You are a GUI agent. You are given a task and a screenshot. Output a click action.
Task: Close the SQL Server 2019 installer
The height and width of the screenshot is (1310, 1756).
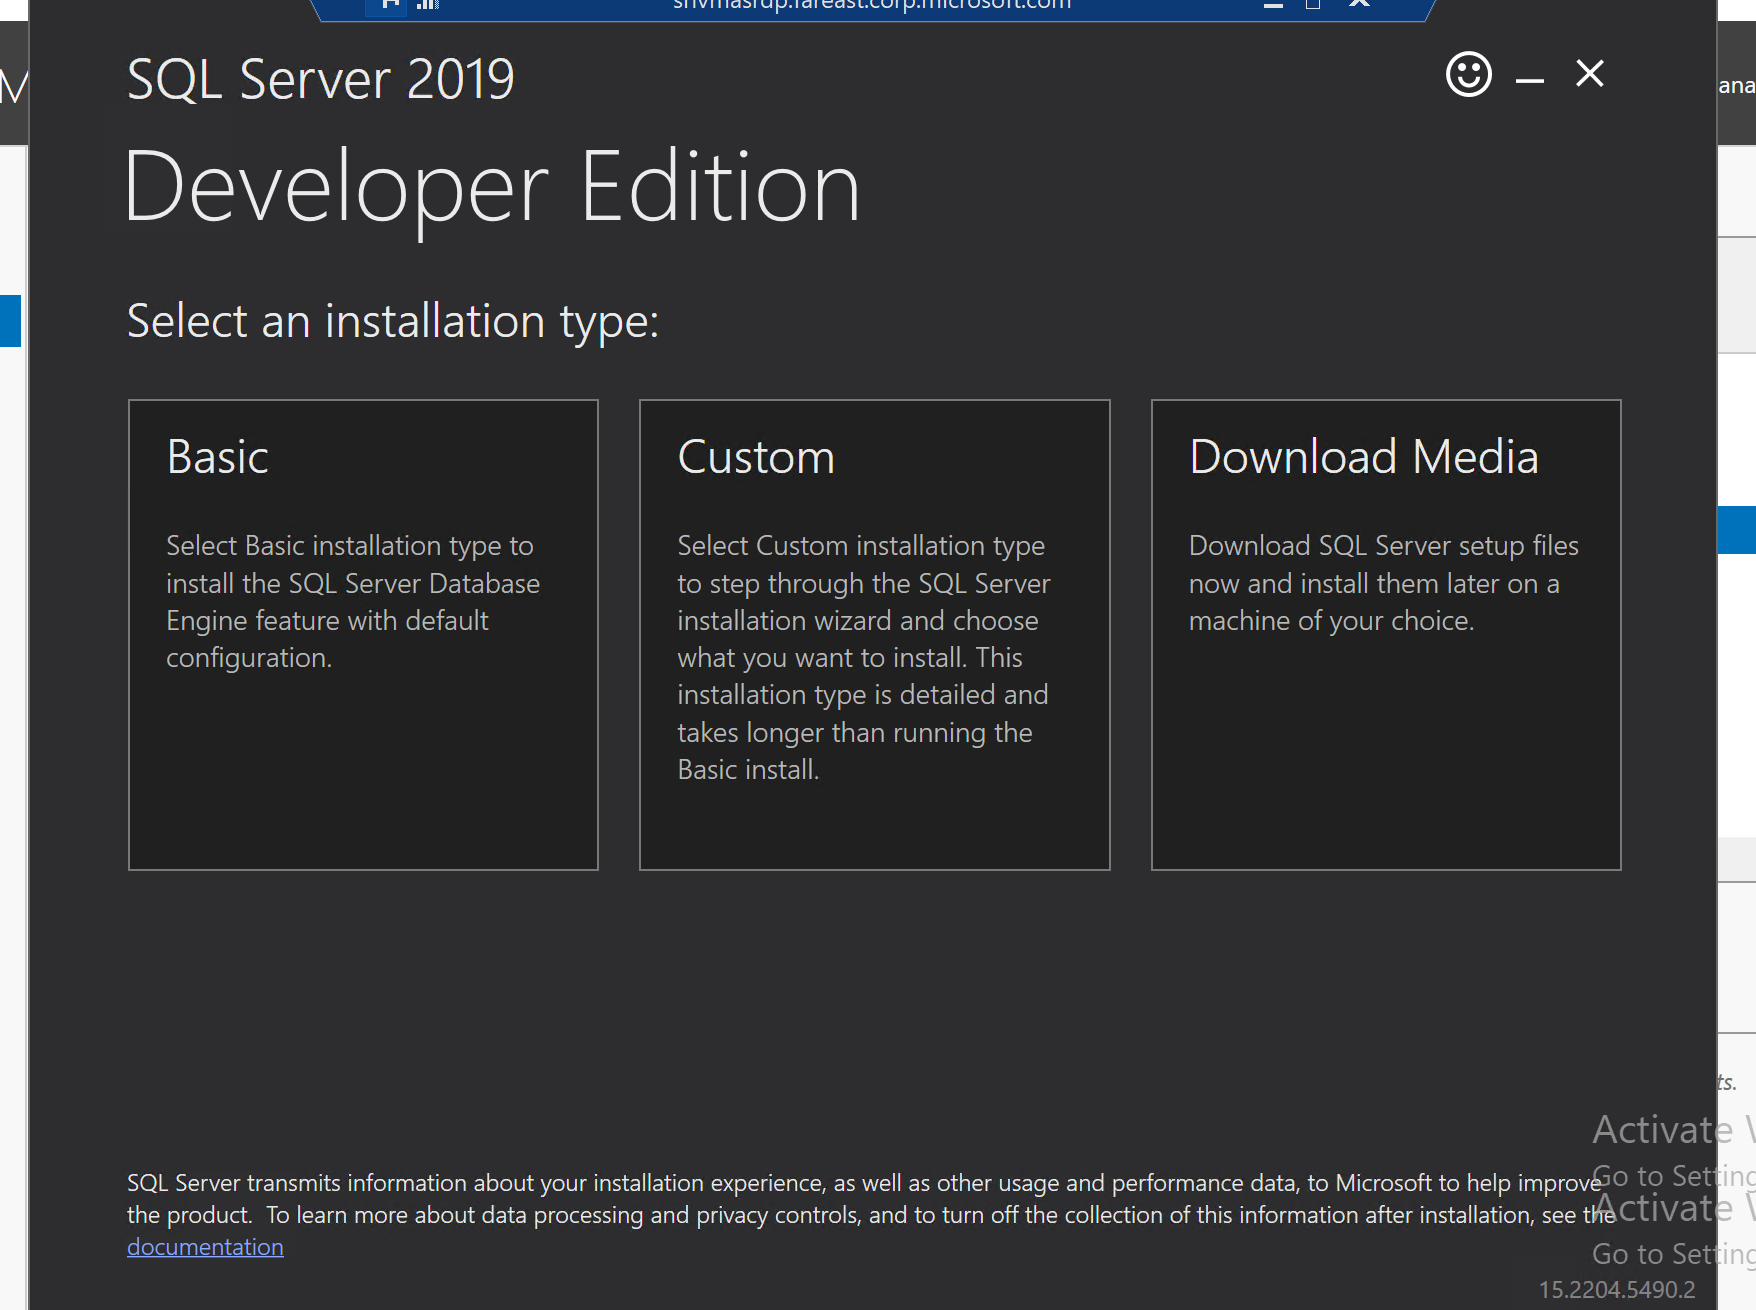tap(1589, 74)
